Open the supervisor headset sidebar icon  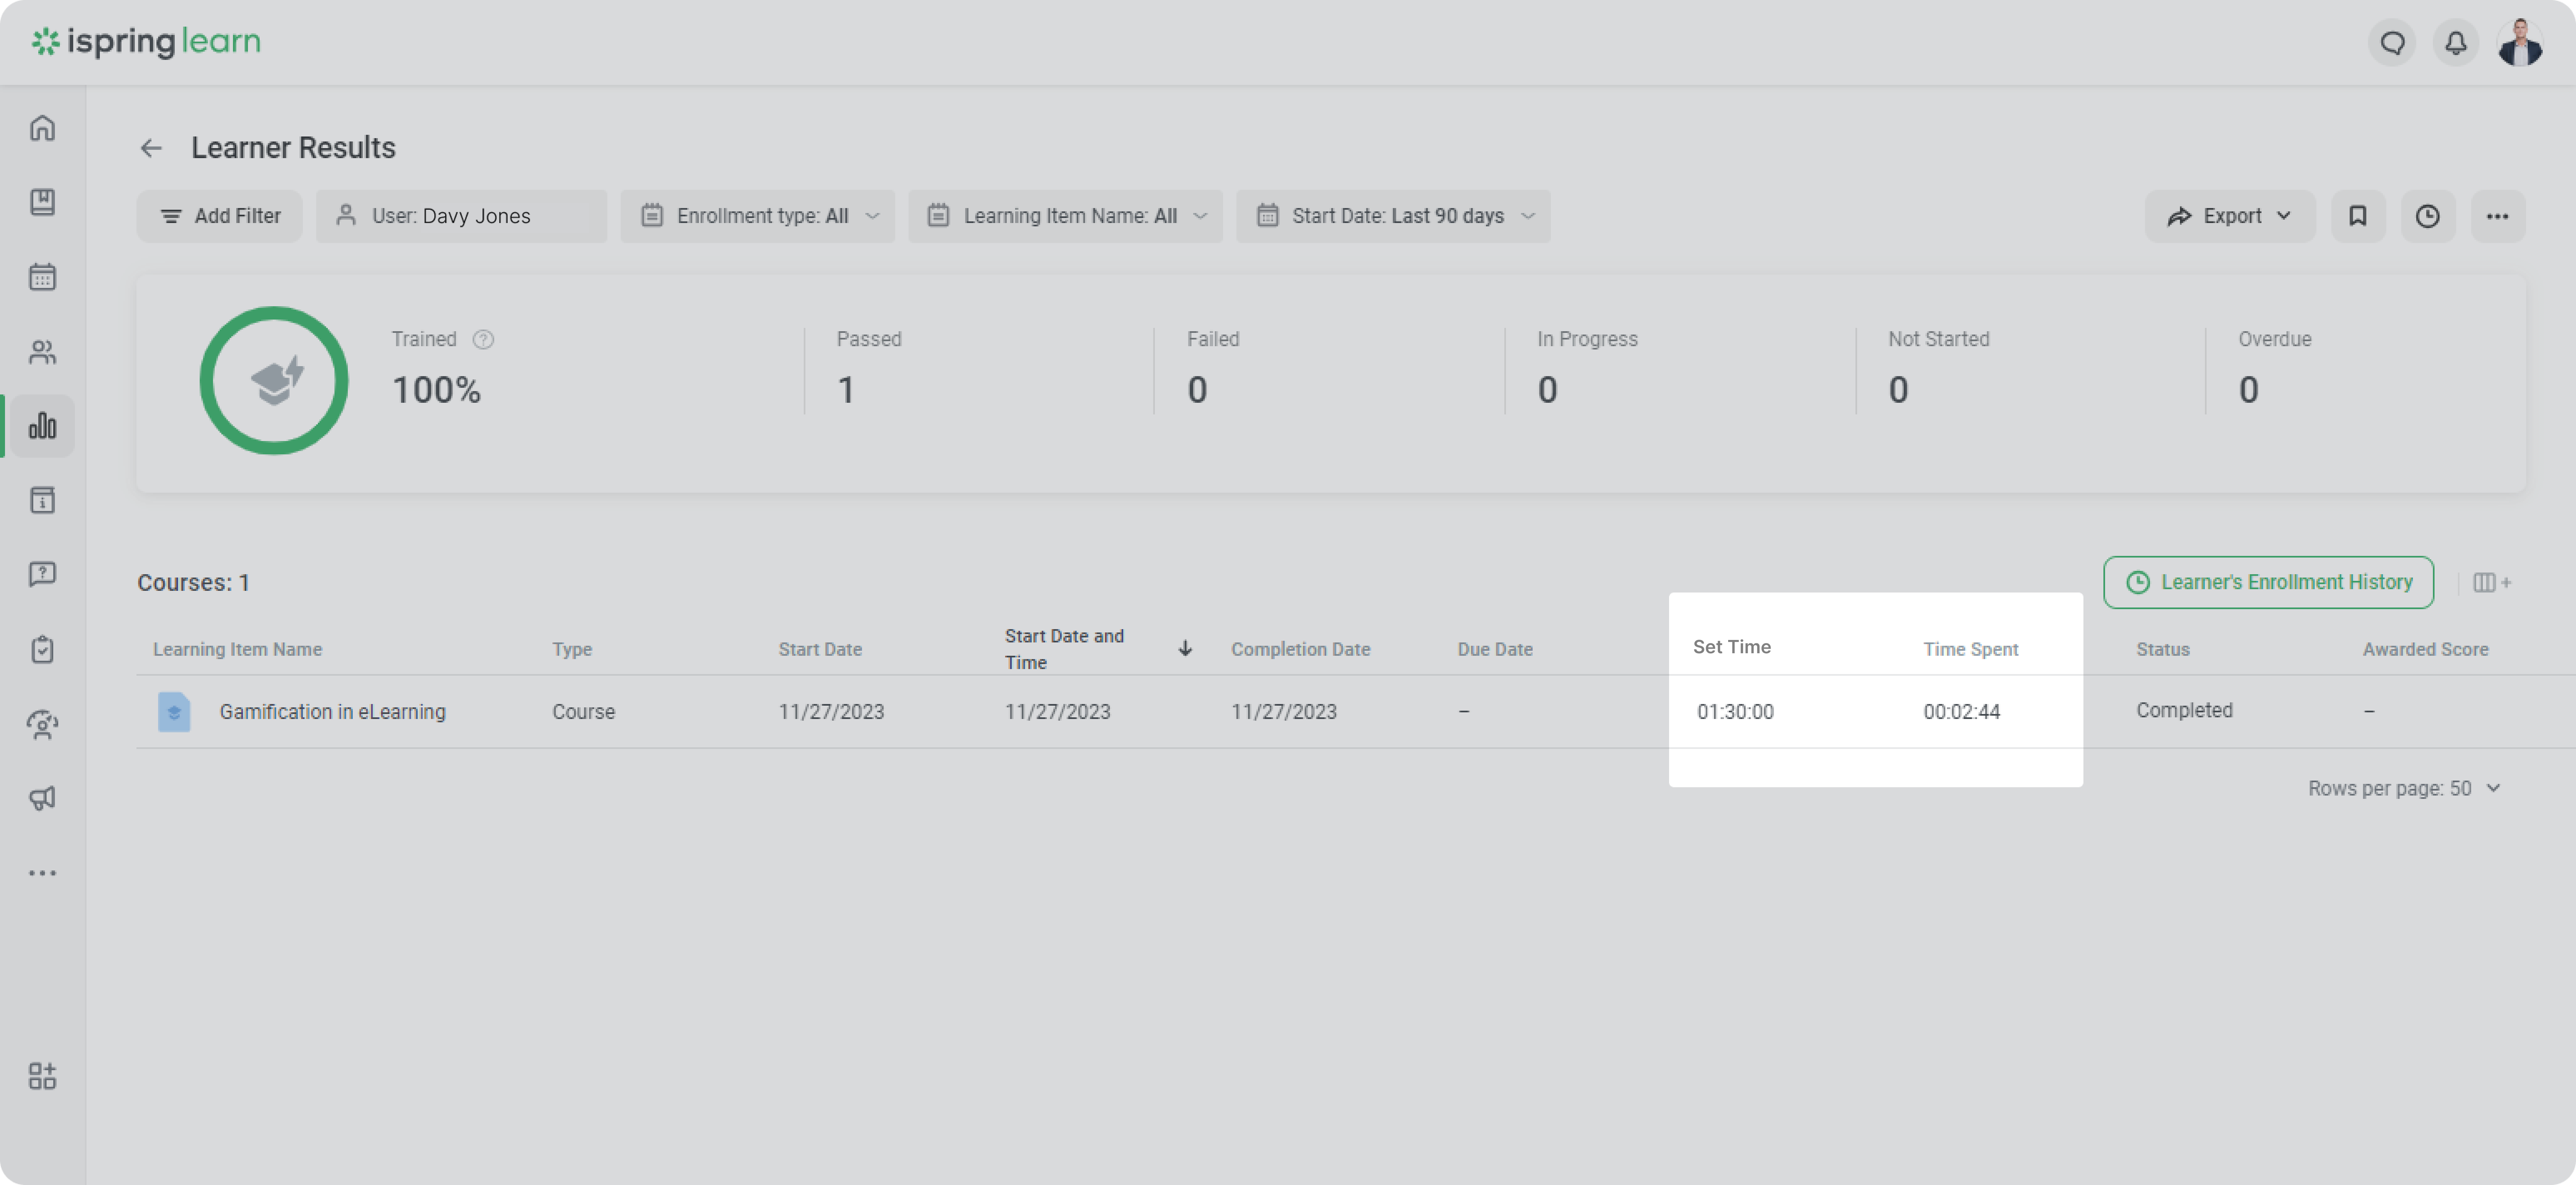(42, 724)
